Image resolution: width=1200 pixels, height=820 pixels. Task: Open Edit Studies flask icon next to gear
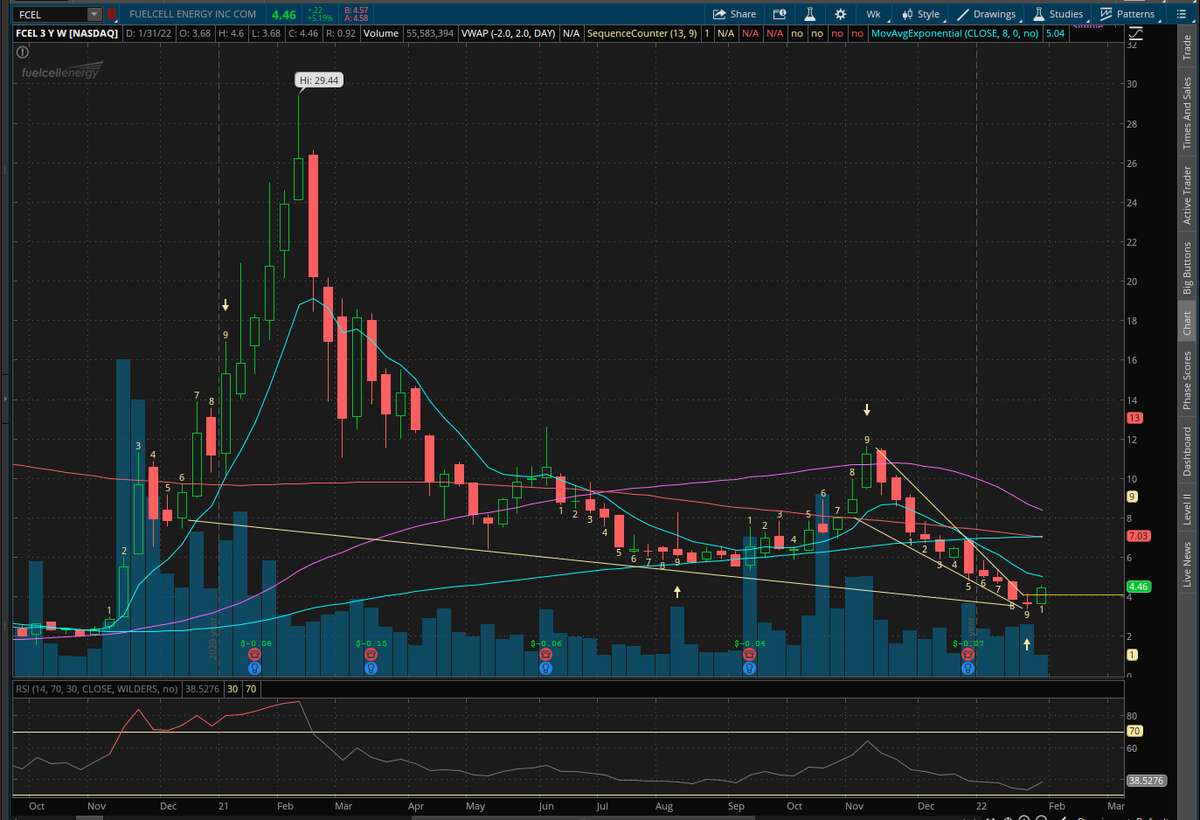(810, 14)
